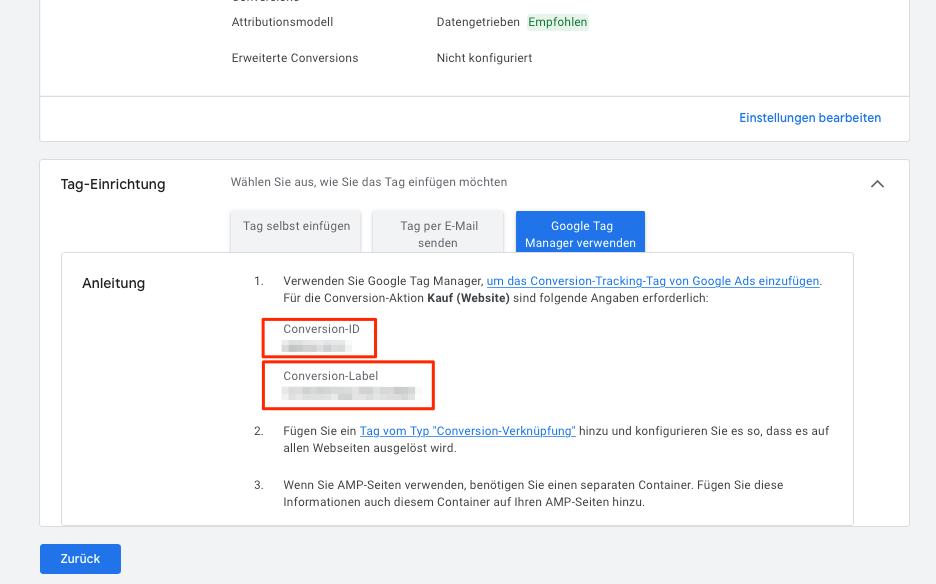
Task: Collapse the Tag-Einrichtung section chevron
Action: [x=877, y=184]
